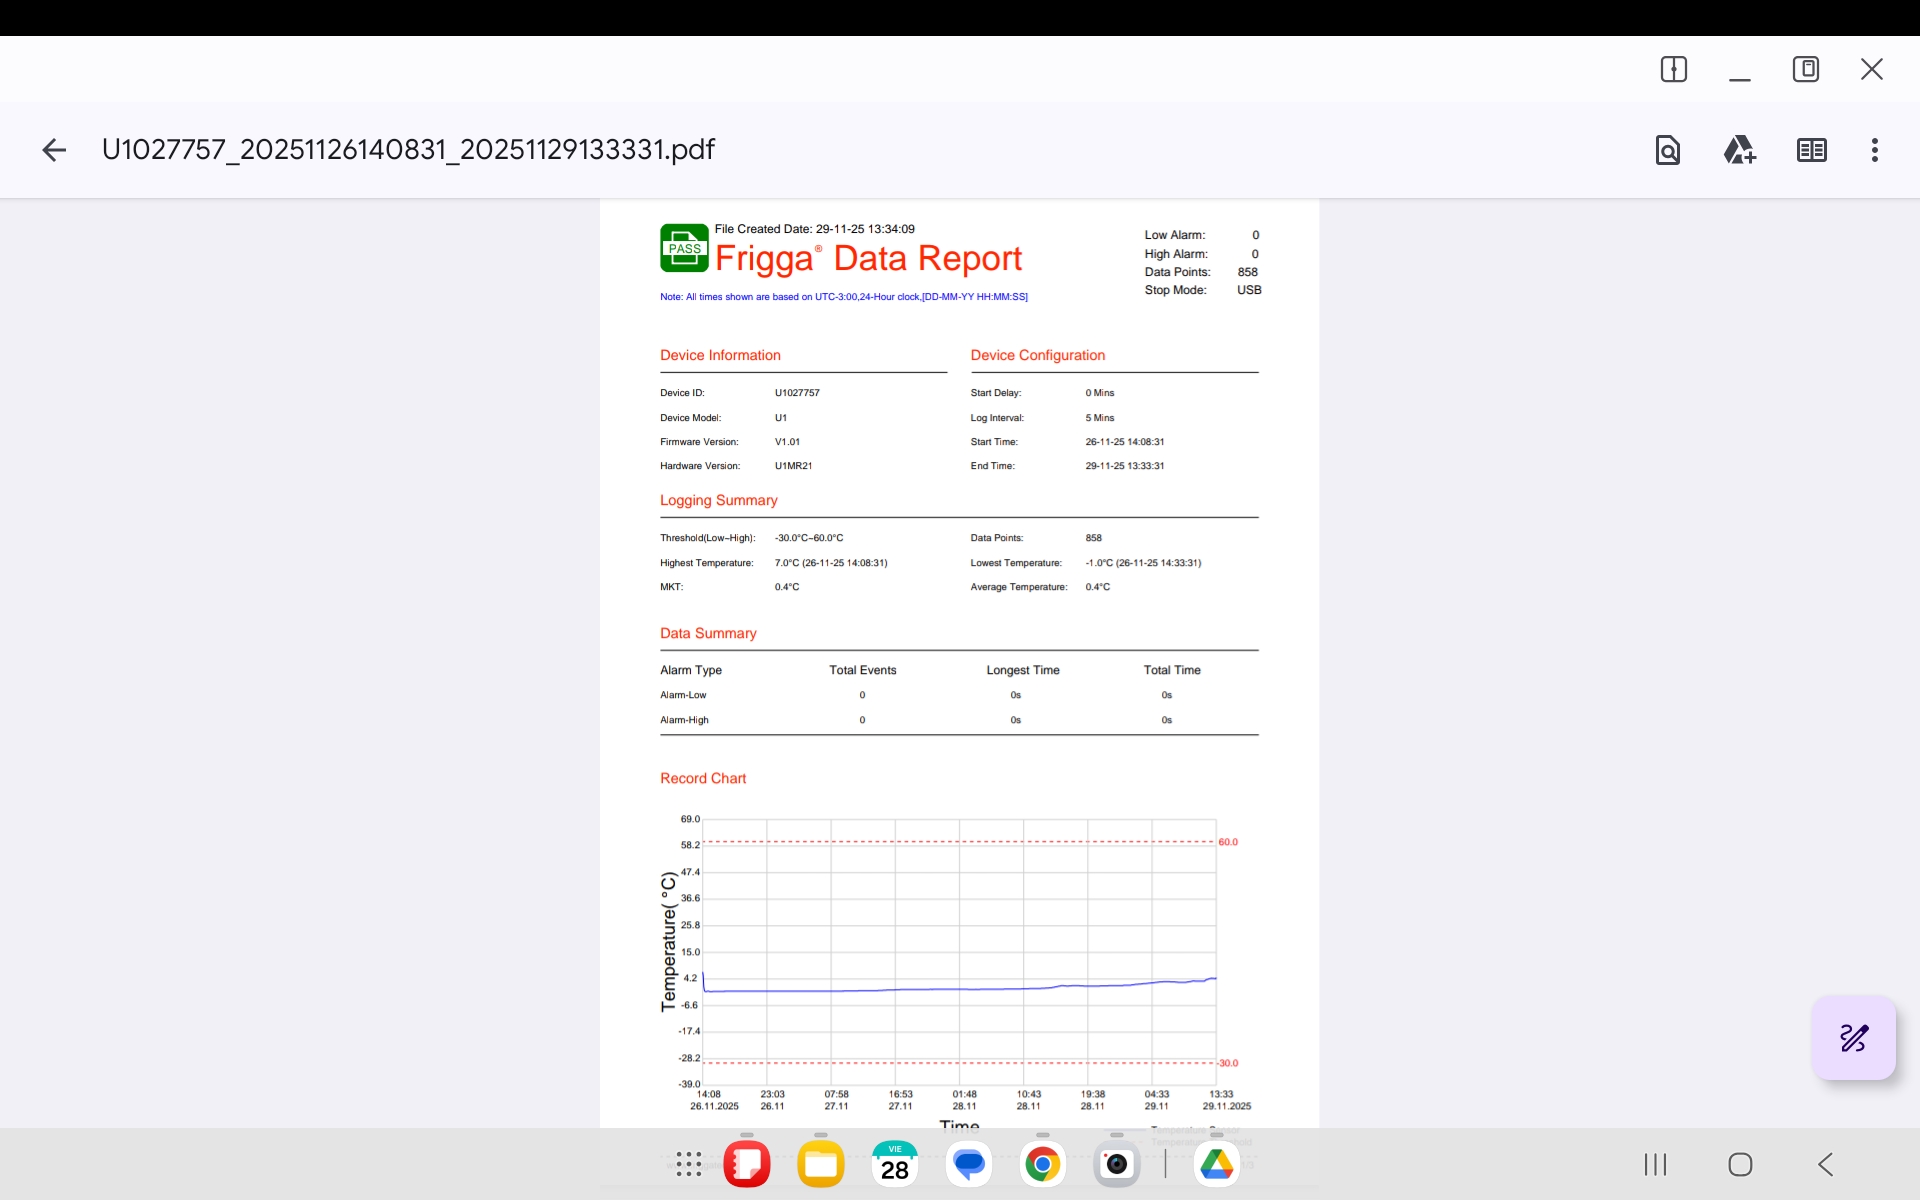Launch the red notes app in taskbar
The width and height of the screenshot is (1920, 1200).
pos(746,1164)
